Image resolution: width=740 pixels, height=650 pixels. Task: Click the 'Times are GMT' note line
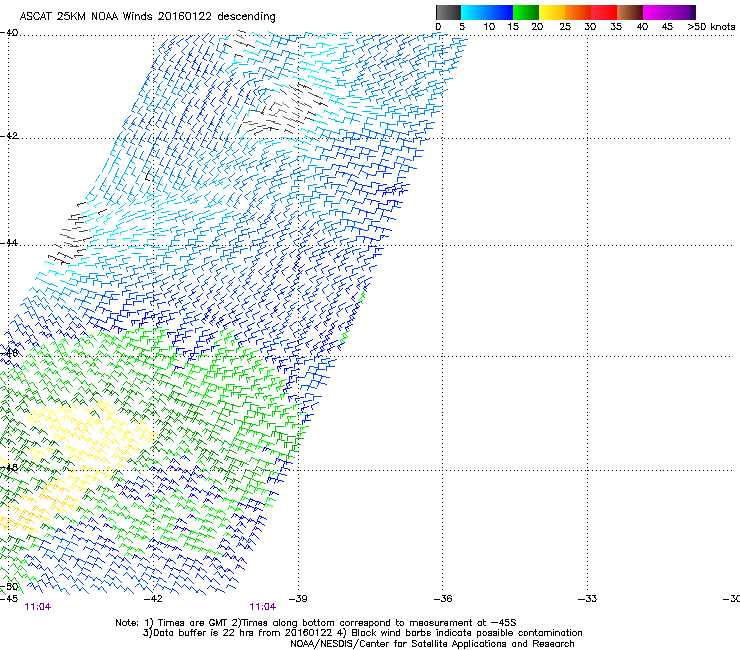316,623
